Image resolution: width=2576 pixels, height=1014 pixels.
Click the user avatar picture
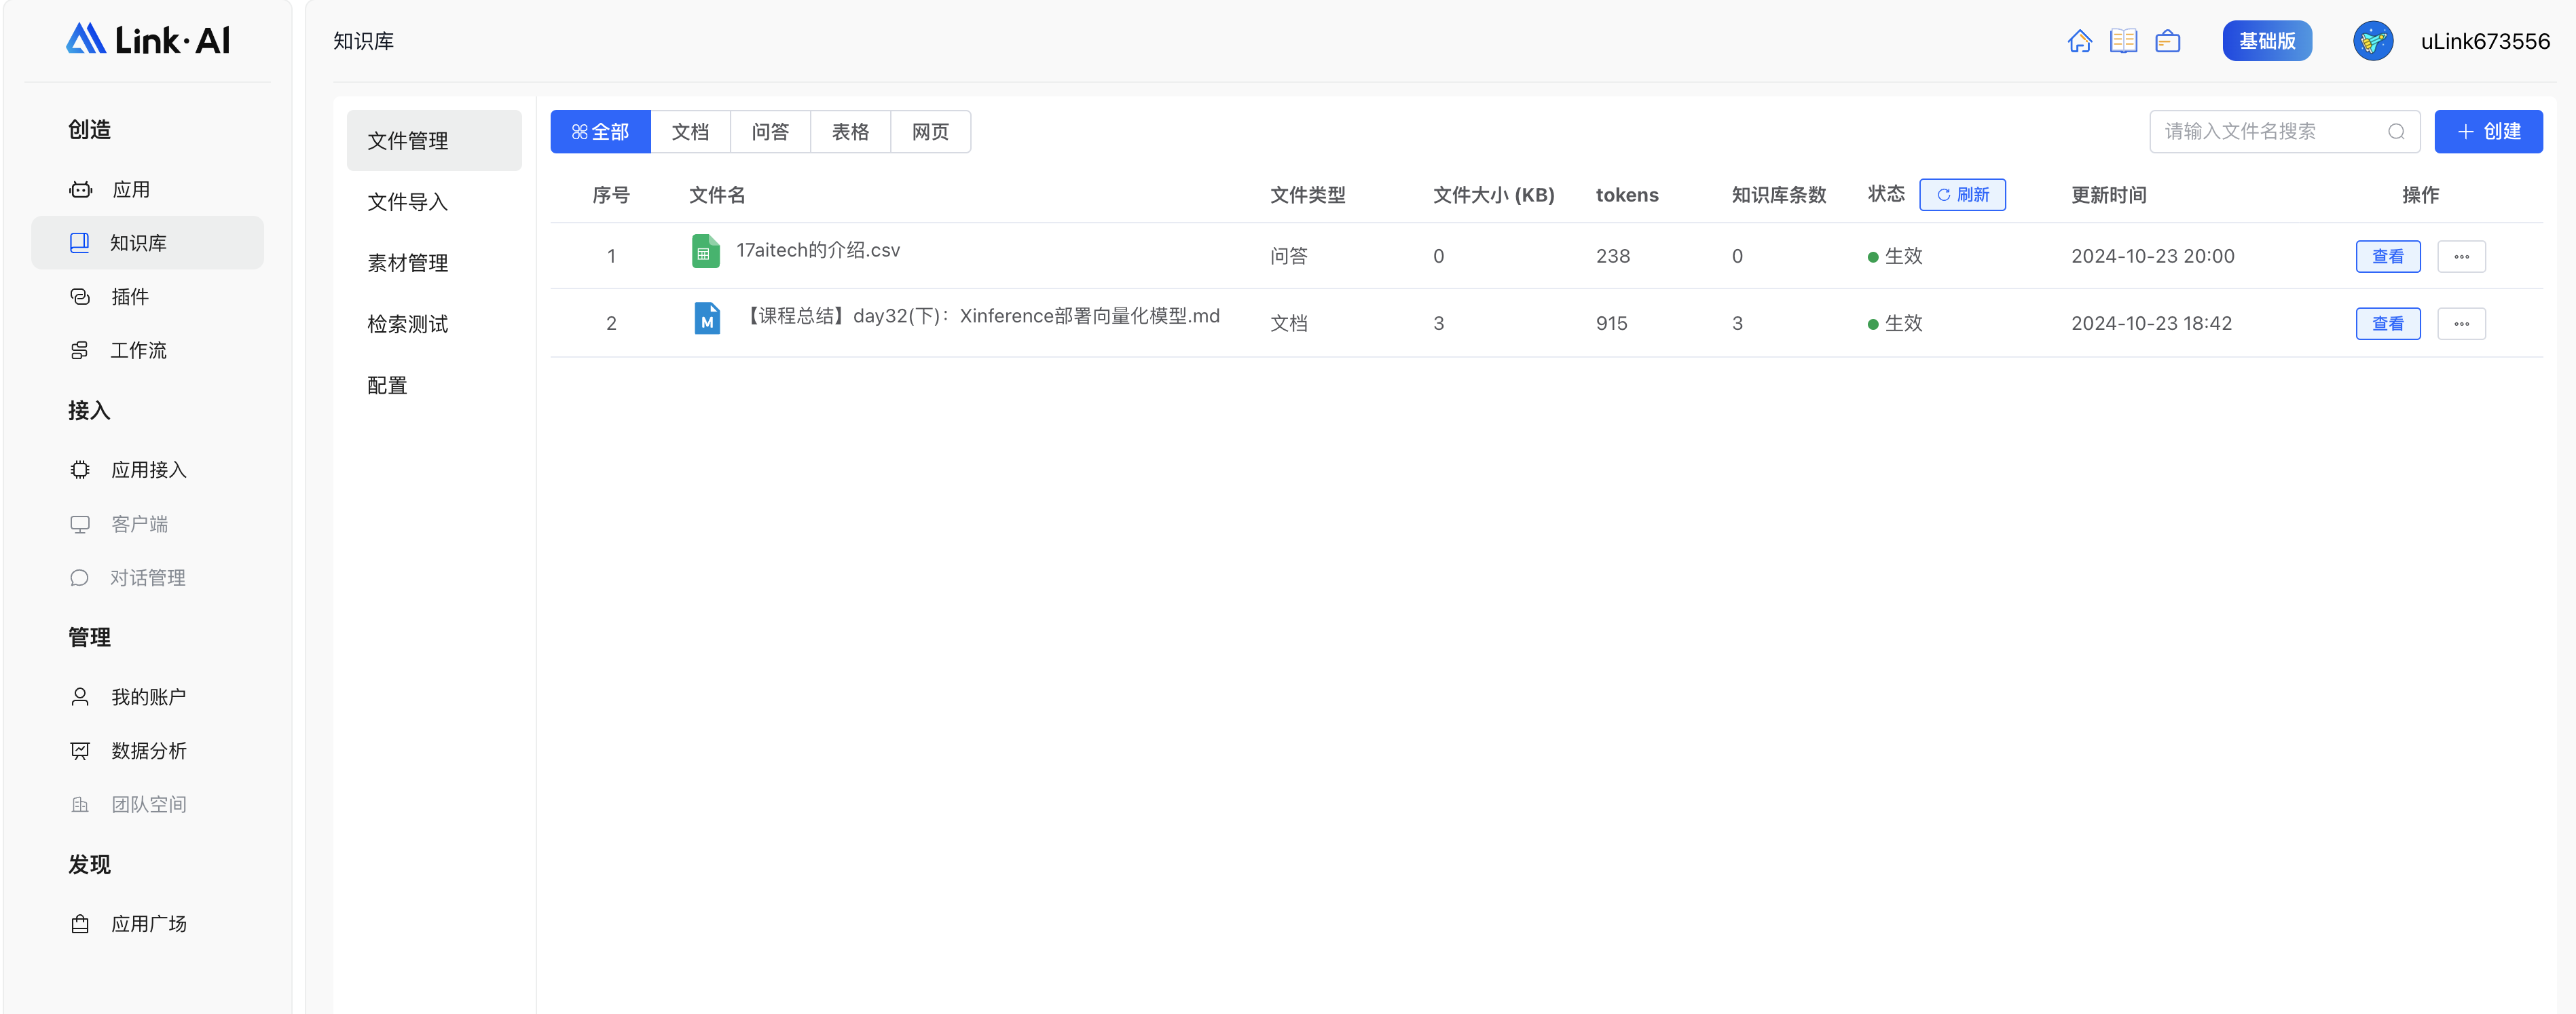point(2372,41)
